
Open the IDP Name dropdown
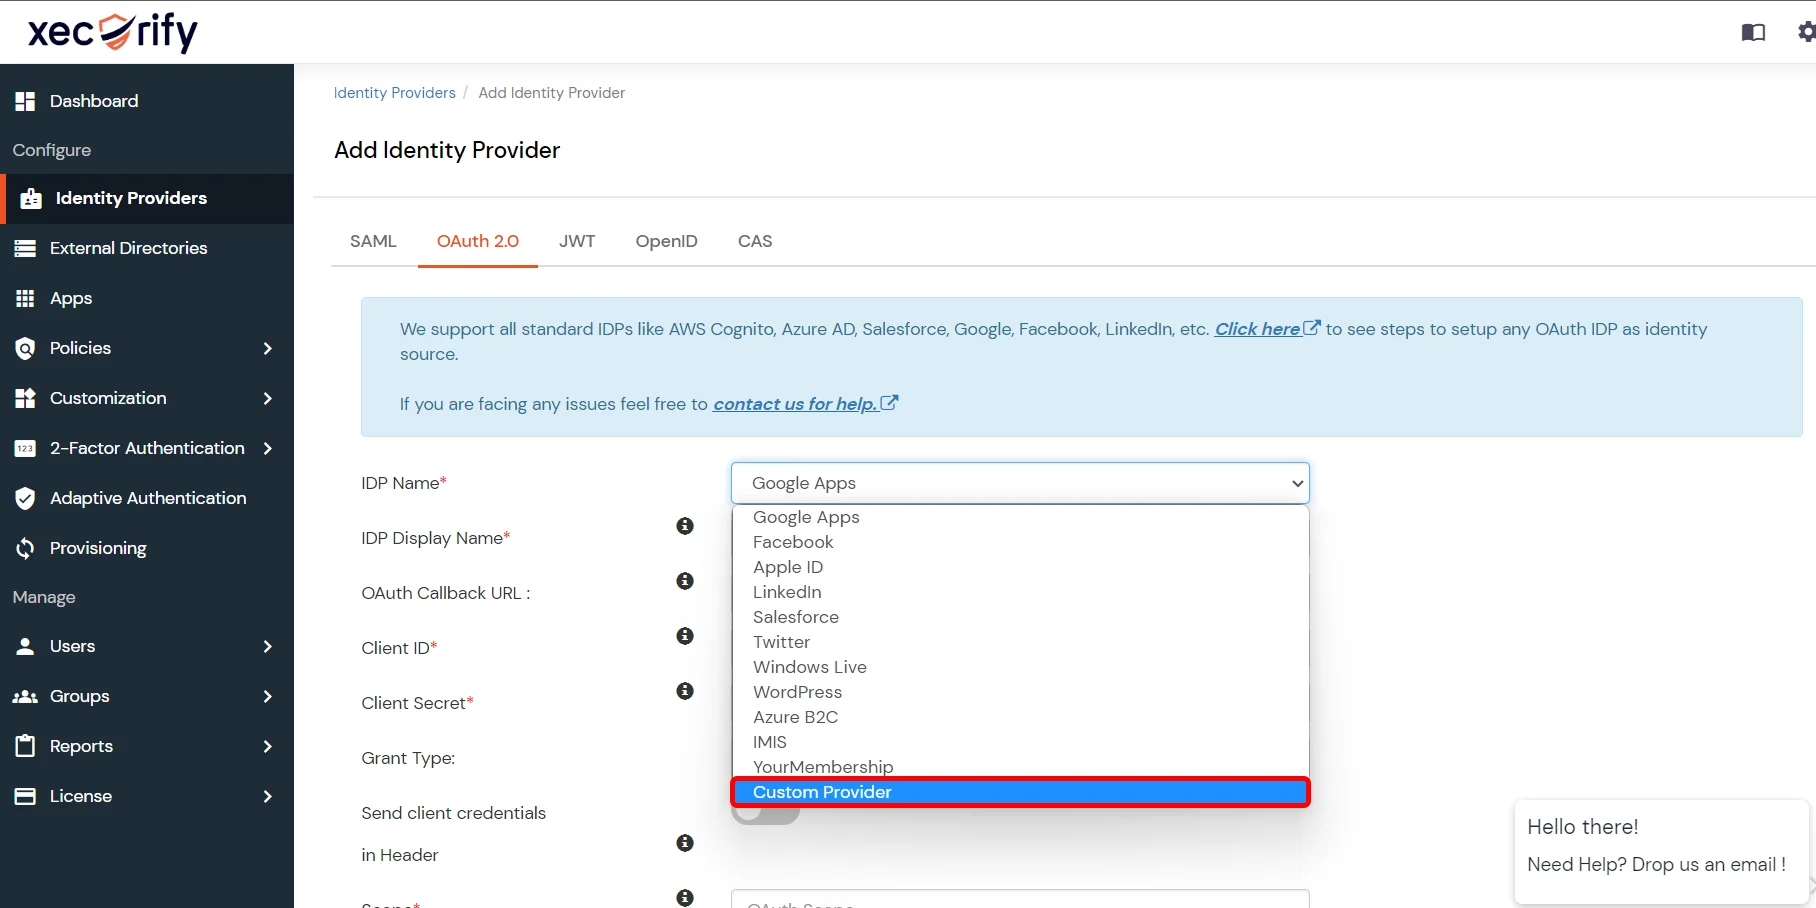pos(1020,483)
